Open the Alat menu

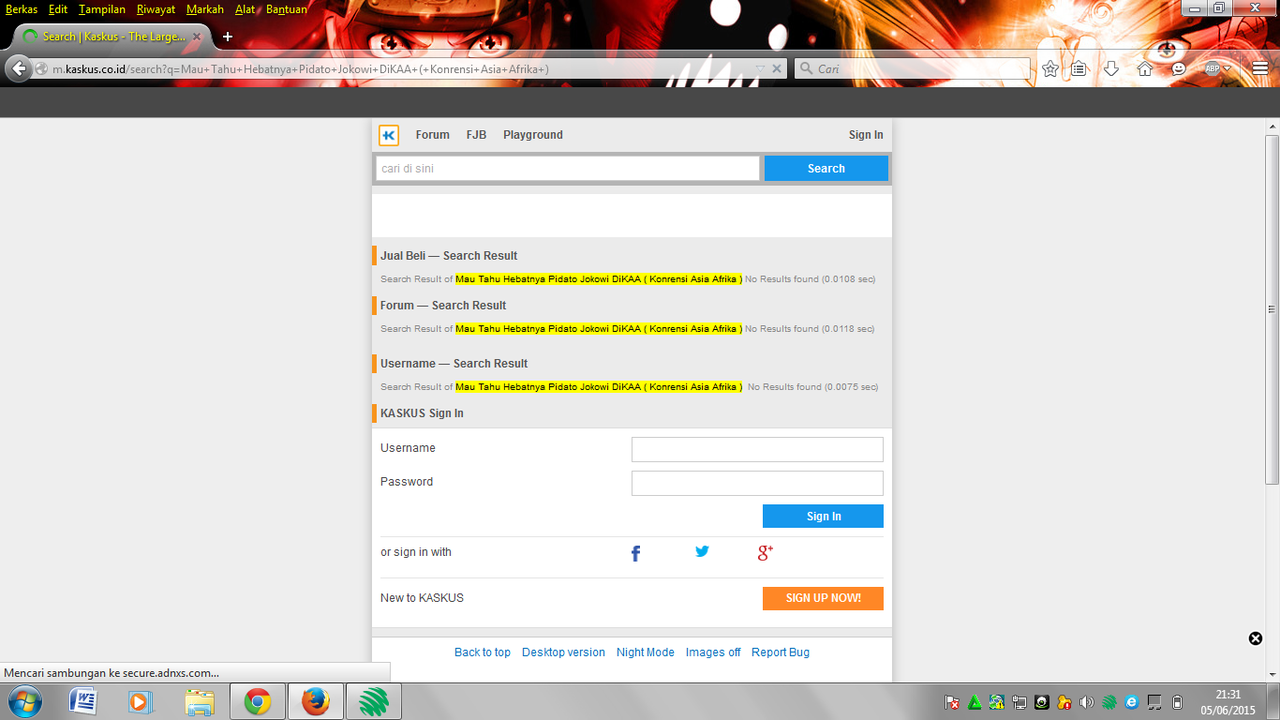[x=245, y=9]
